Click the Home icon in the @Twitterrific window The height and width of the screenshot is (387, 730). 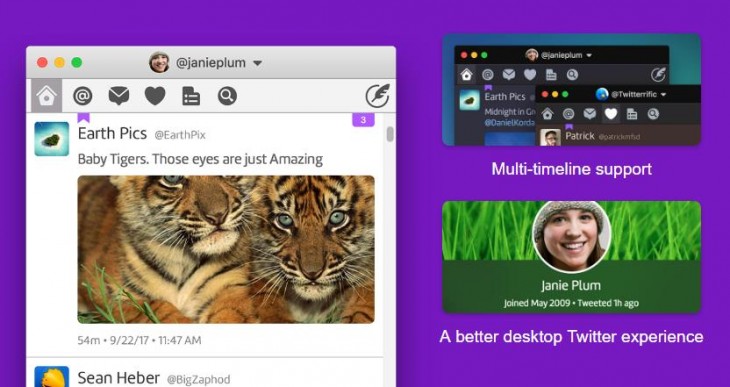pos(547,114)
